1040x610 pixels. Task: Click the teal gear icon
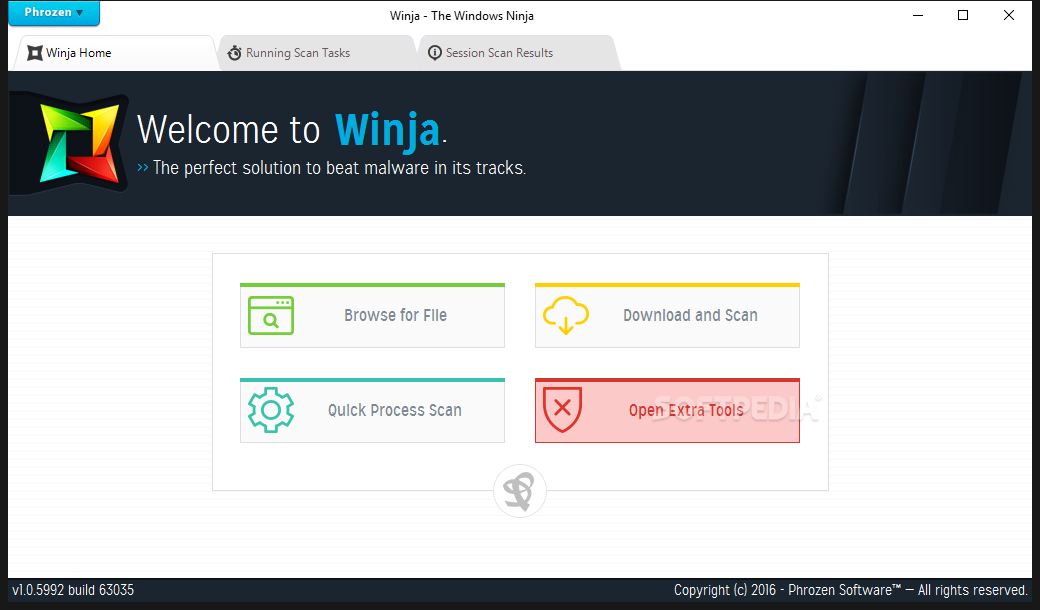271,410
